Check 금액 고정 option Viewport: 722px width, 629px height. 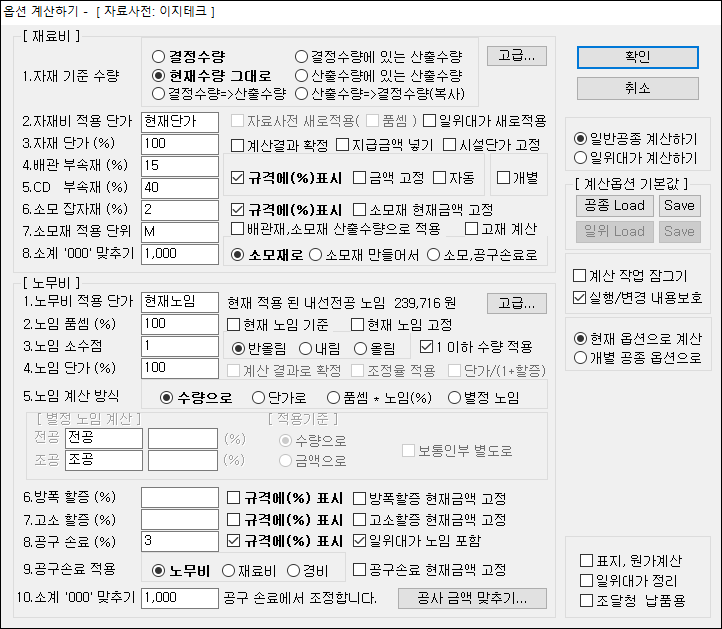[389, 178]
